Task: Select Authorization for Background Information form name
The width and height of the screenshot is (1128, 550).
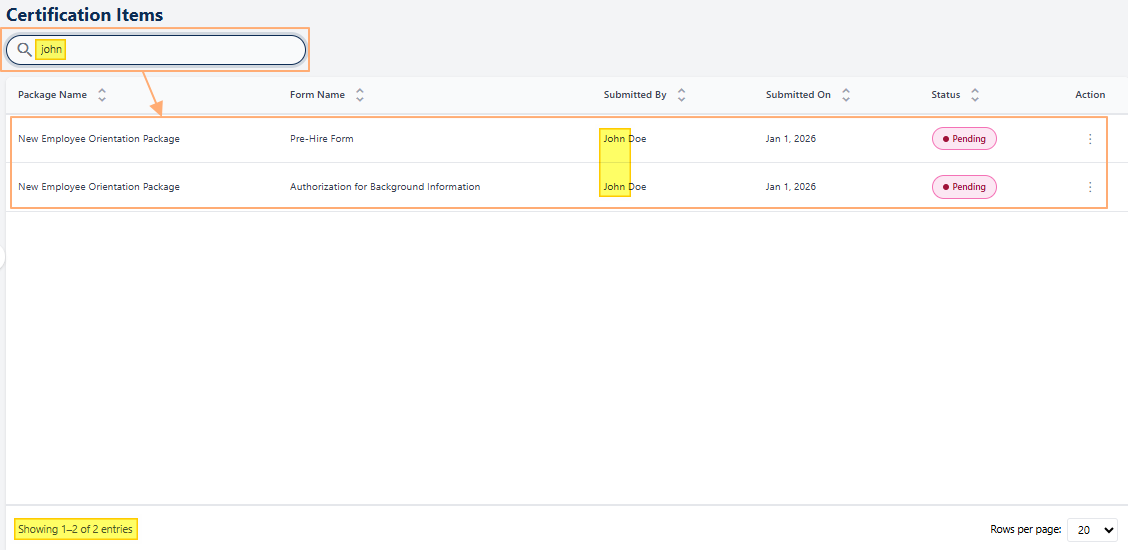Action: (x=385, y=187)
